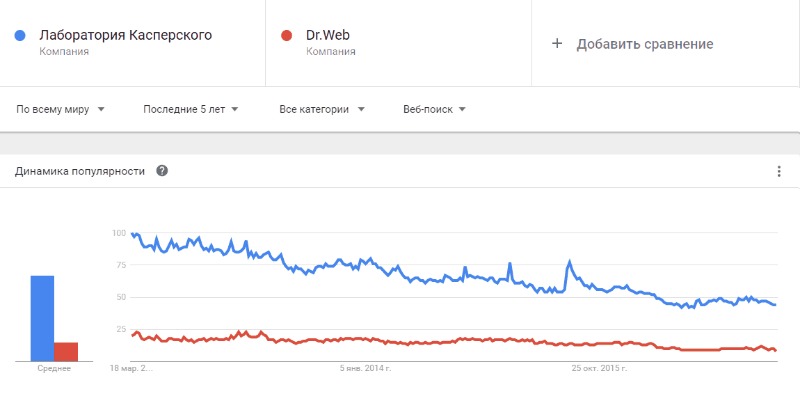The height and width of the screenshot is (410, 800).
Task: Click the red average bar
Action: coord(66,352)
